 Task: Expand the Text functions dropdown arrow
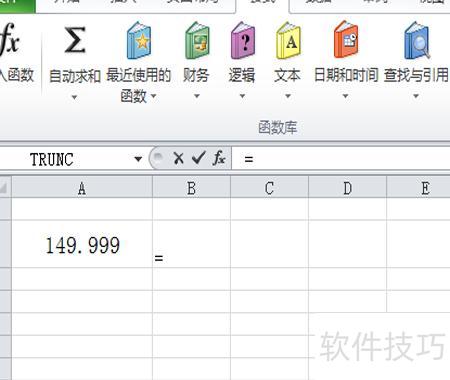(288, 96)
